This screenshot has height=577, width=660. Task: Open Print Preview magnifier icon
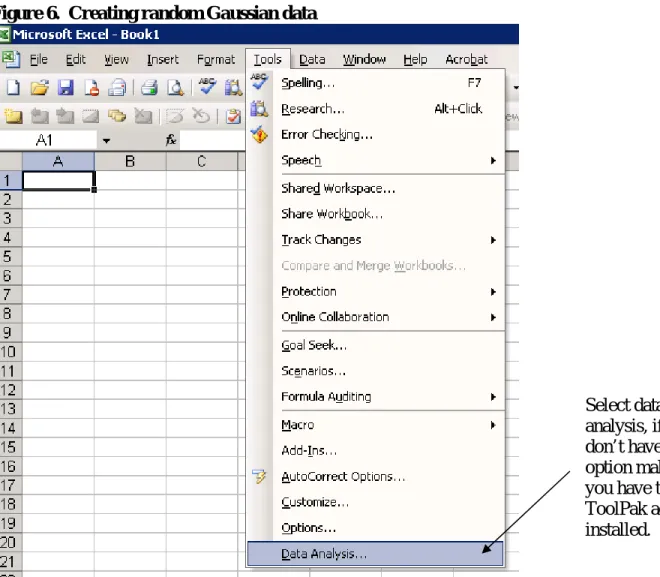pyautogui.click(x=175, y=88)
